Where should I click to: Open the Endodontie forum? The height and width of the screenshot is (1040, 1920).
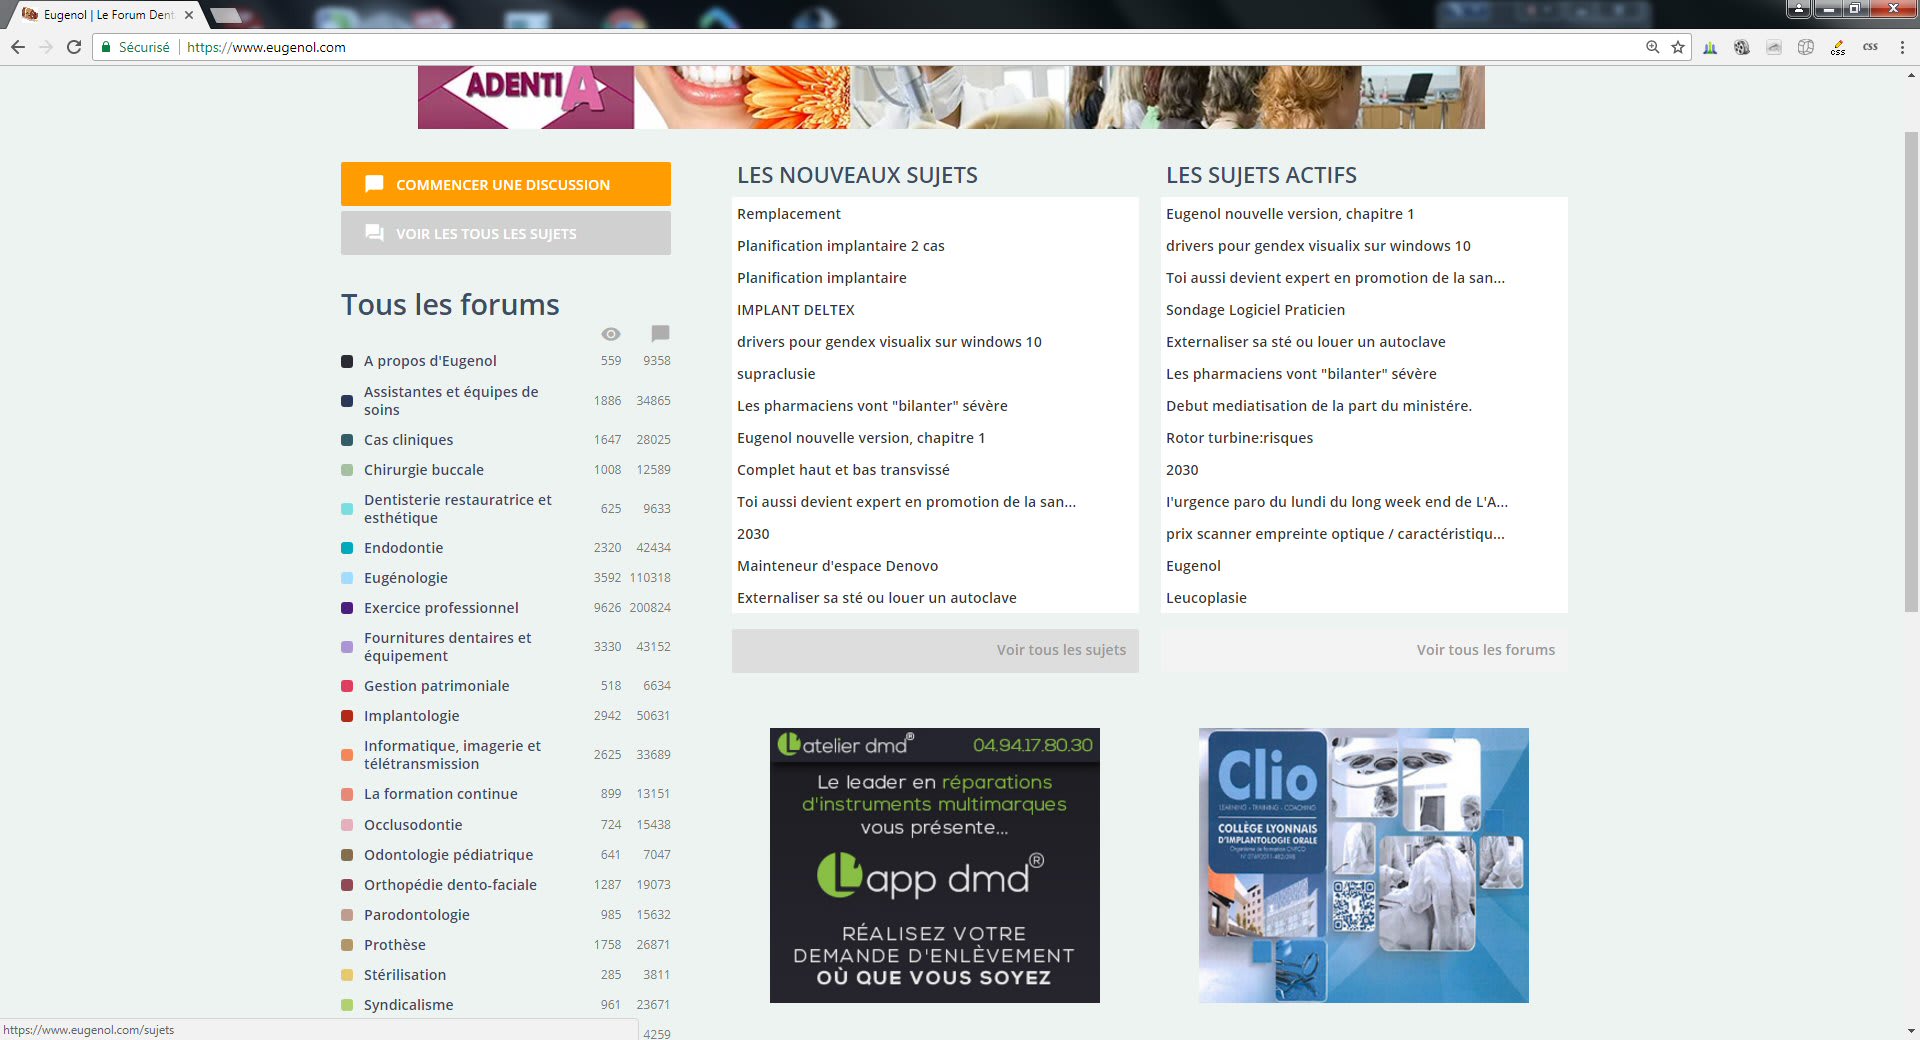pos(403,548)
